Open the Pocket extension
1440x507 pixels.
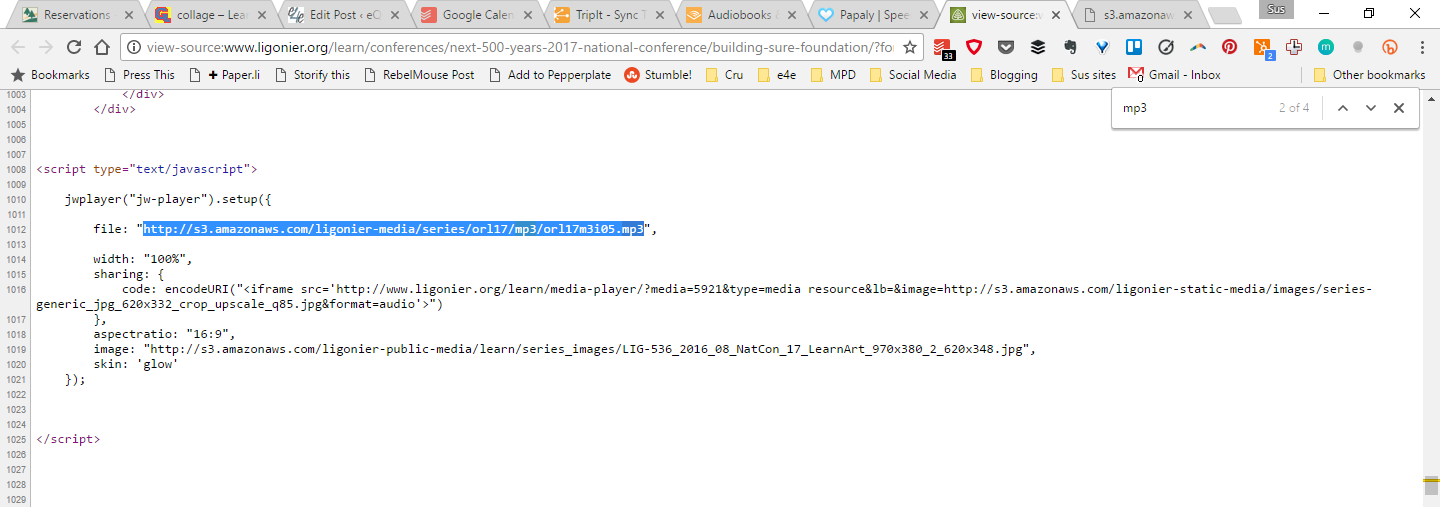(x=1006, y=47)
